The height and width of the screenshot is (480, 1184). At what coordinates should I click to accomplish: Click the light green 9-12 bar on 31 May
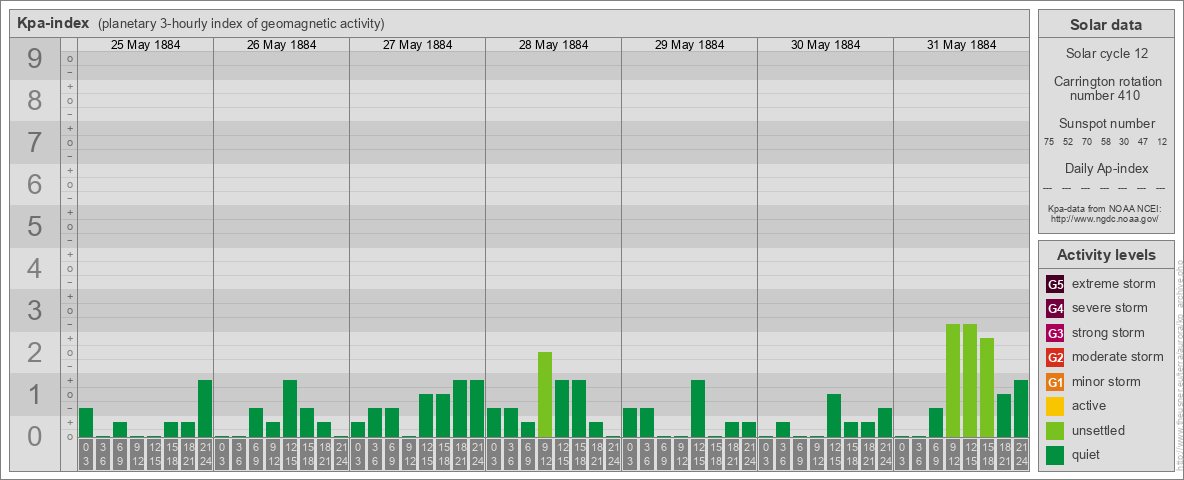click(952, 380)
